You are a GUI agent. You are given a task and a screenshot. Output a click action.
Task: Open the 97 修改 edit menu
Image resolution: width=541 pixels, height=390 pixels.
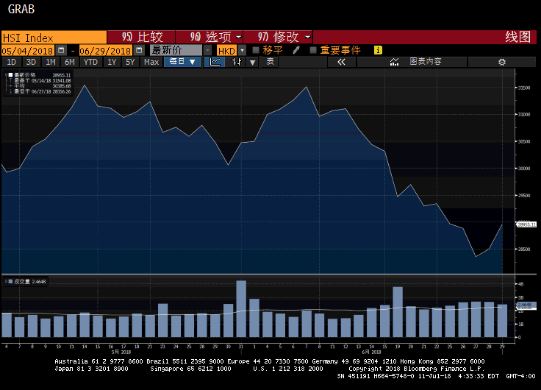[278, 37]
